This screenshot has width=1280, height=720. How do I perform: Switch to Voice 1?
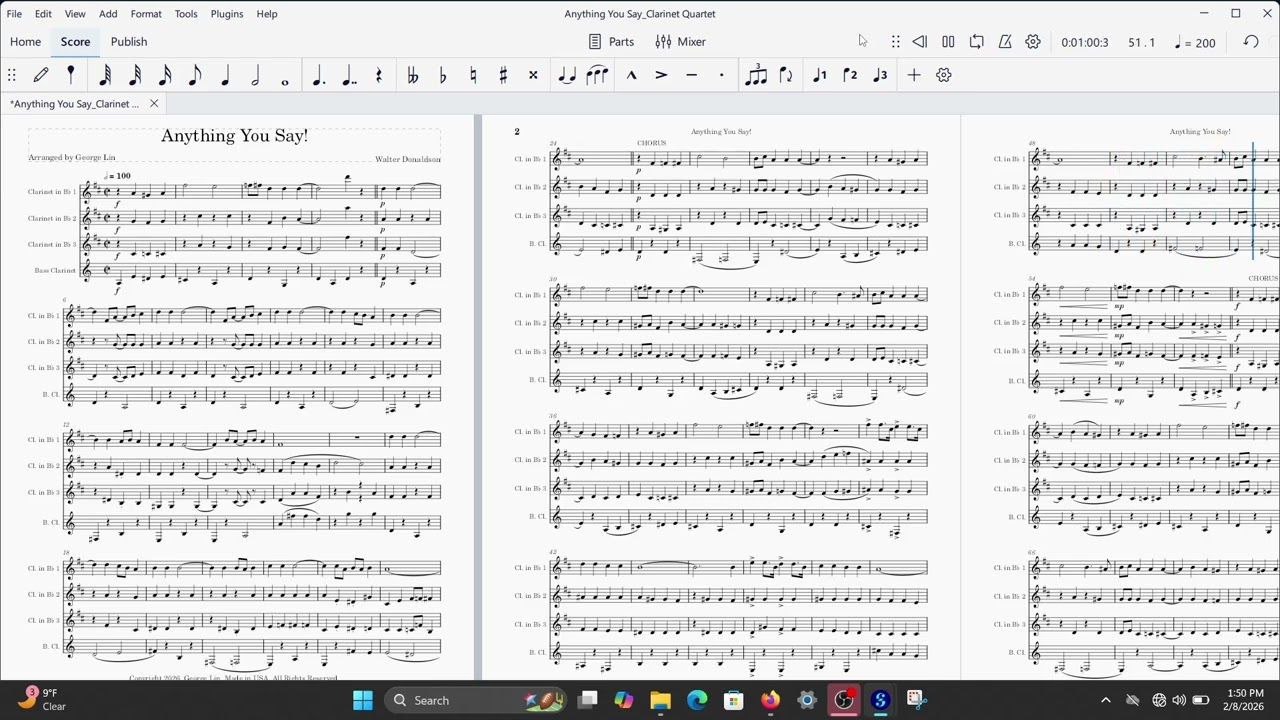pyautogui.click(x=820, y=75)
